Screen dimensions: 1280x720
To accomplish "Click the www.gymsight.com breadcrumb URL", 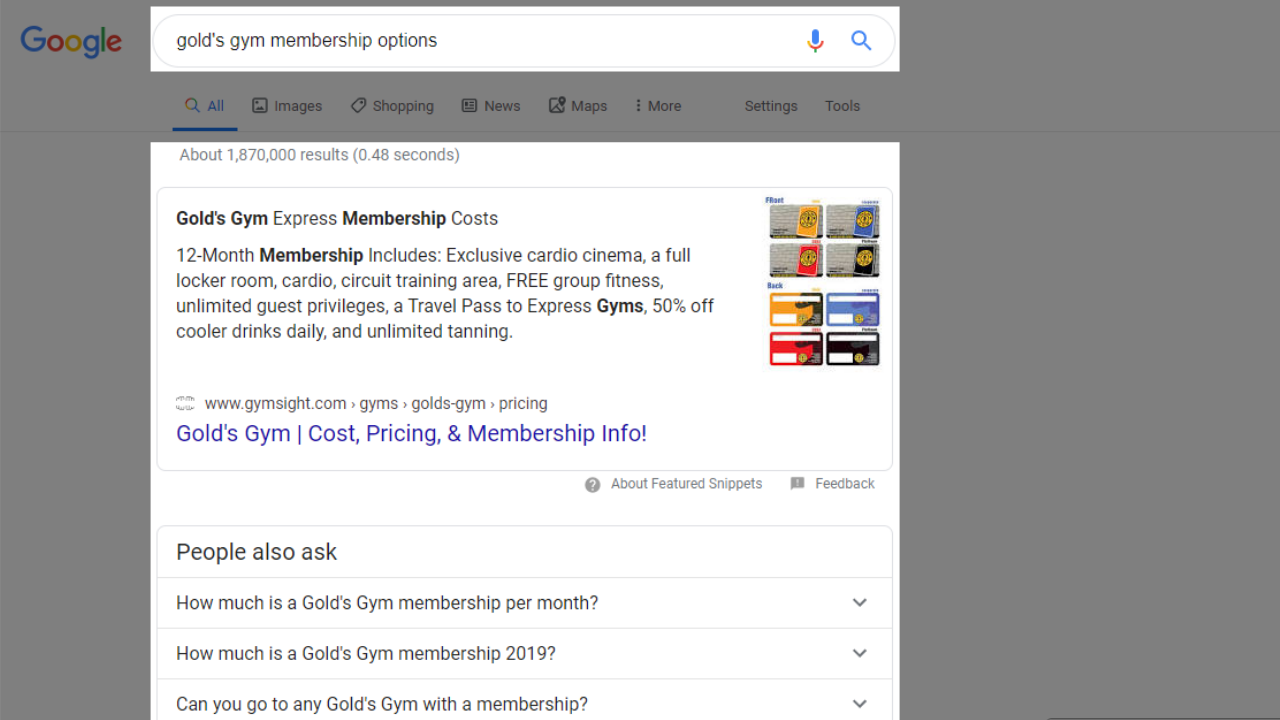I will click(x=376, y=404).
